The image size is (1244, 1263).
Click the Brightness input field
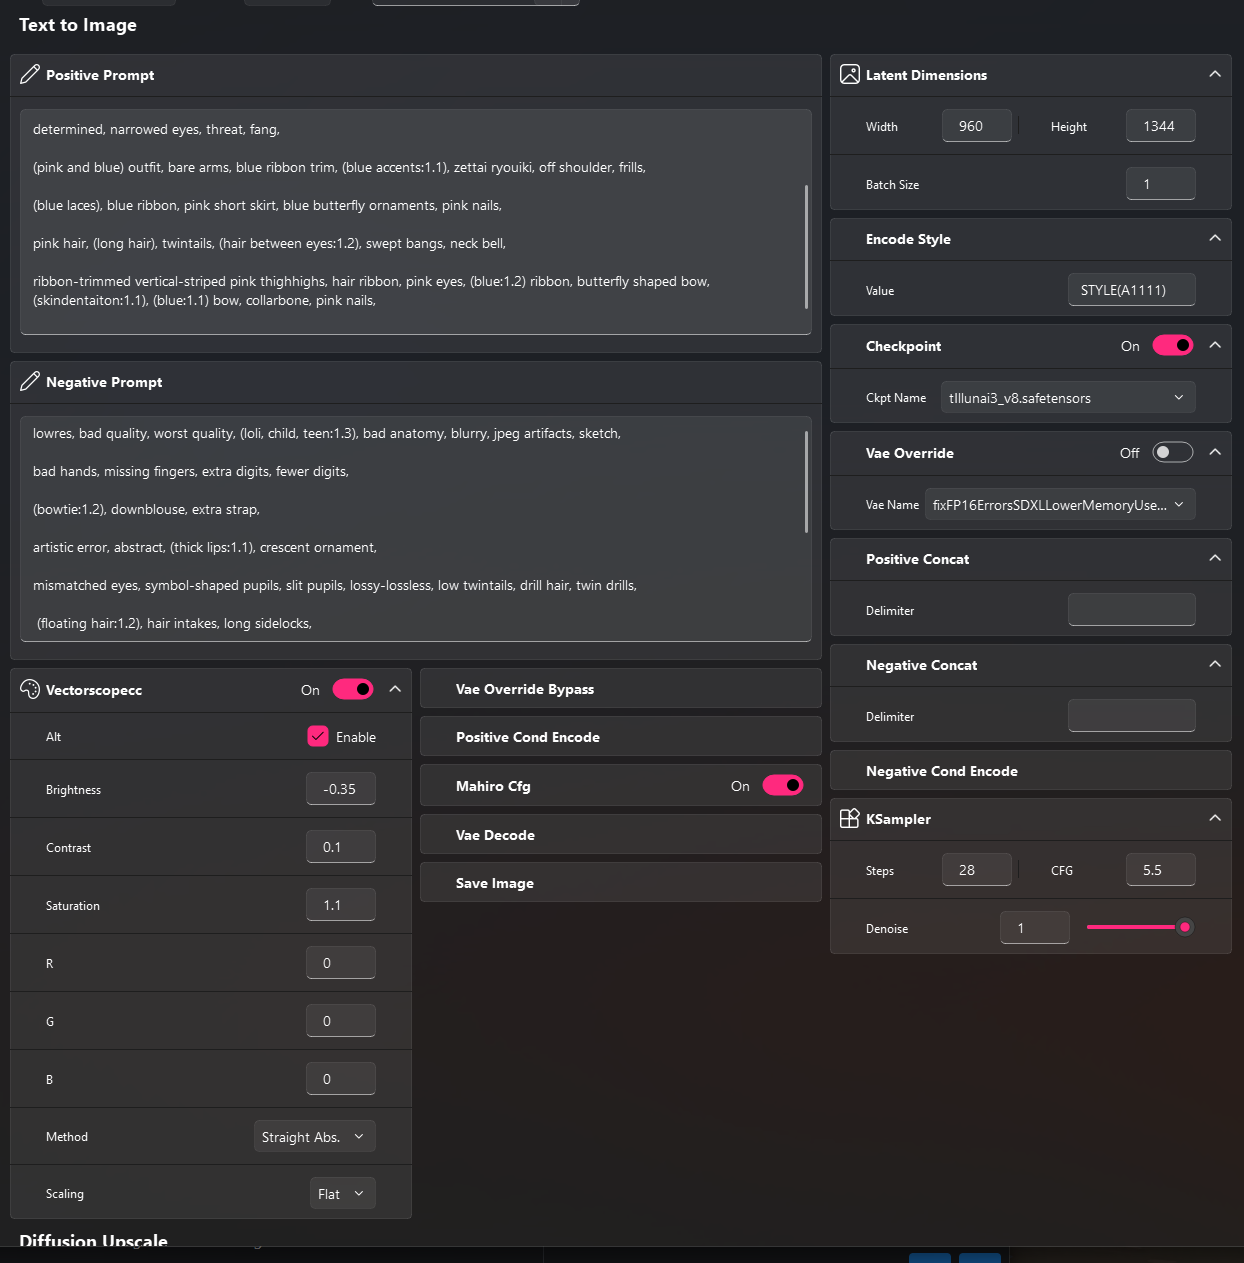coord(341,789)
